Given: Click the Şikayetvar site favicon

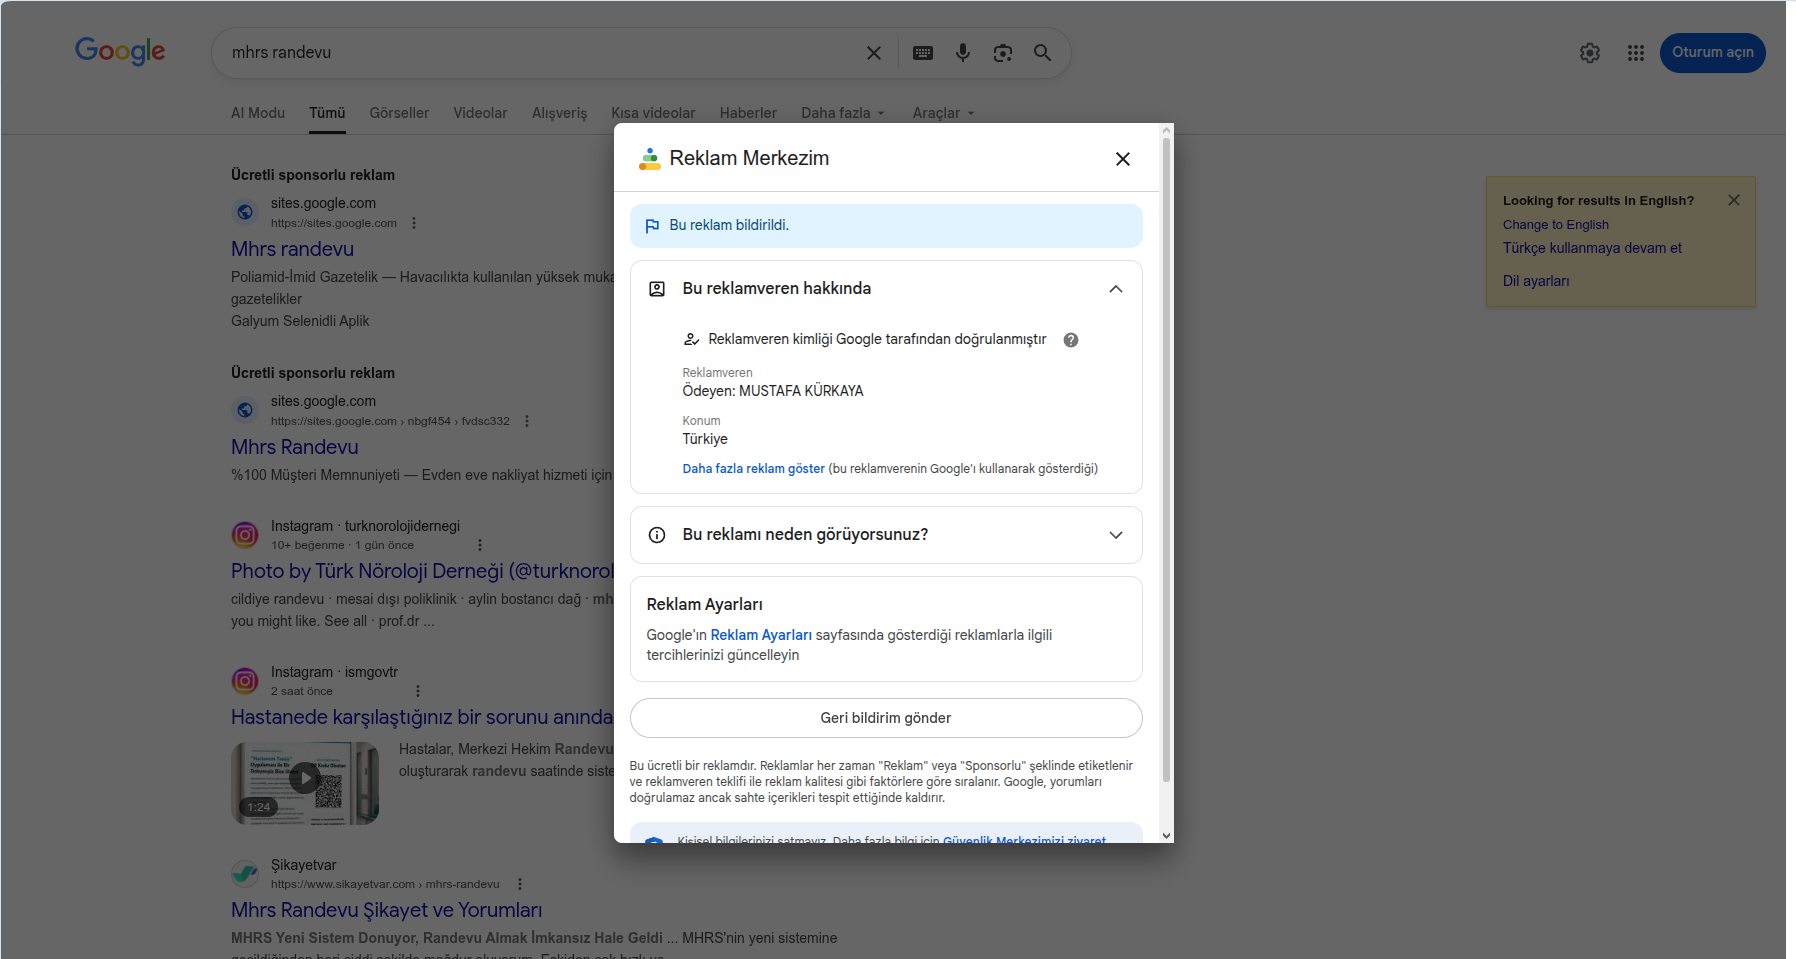Looking at the screenshot, I should [x=245, y=874].
